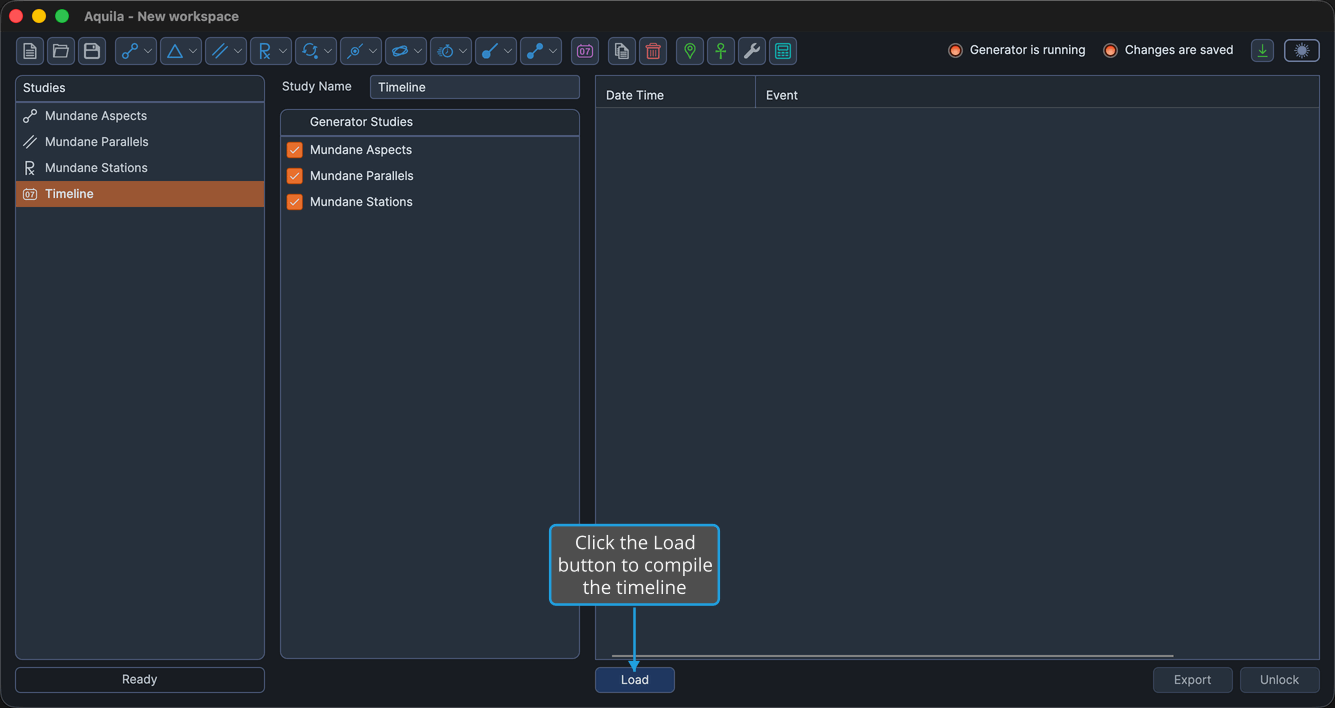Open dropdown arrow beside triangle icon
Screen dimensions: 1335x708
(193, 51)
